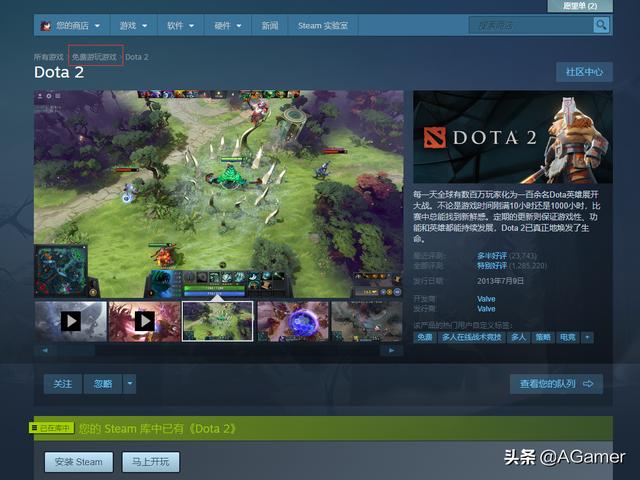The height and width of the screenshot is (480, 640).
Task: Click the 所有游戏 breadcrumb link
Action: 49,57
